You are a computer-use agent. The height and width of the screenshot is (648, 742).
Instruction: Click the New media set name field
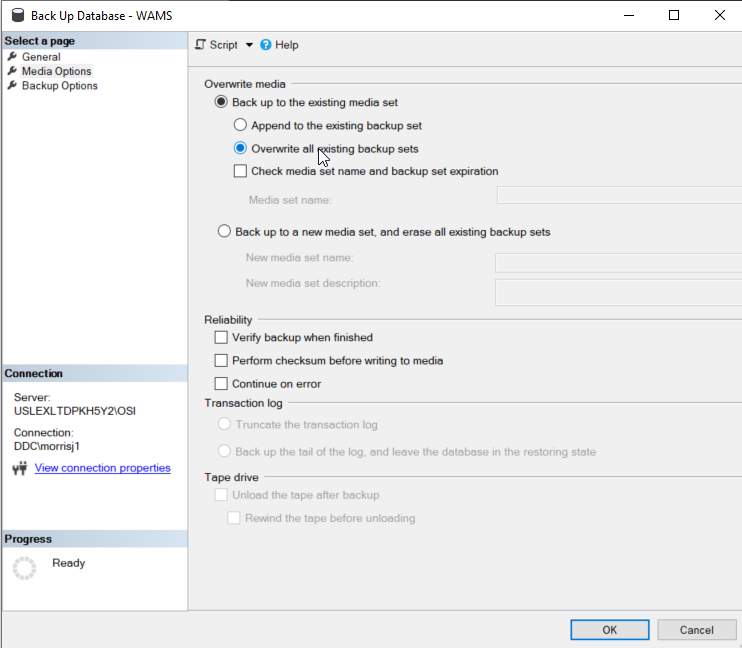[618, 263]
